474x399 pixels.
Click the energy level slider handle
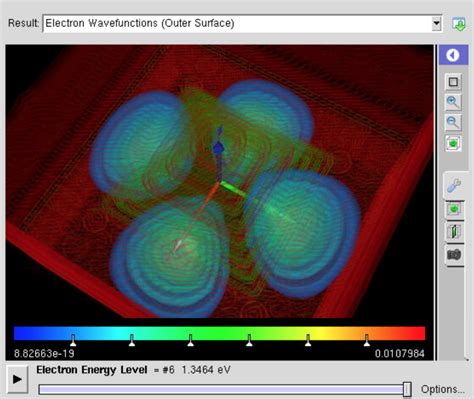click(x=407, y=389)
